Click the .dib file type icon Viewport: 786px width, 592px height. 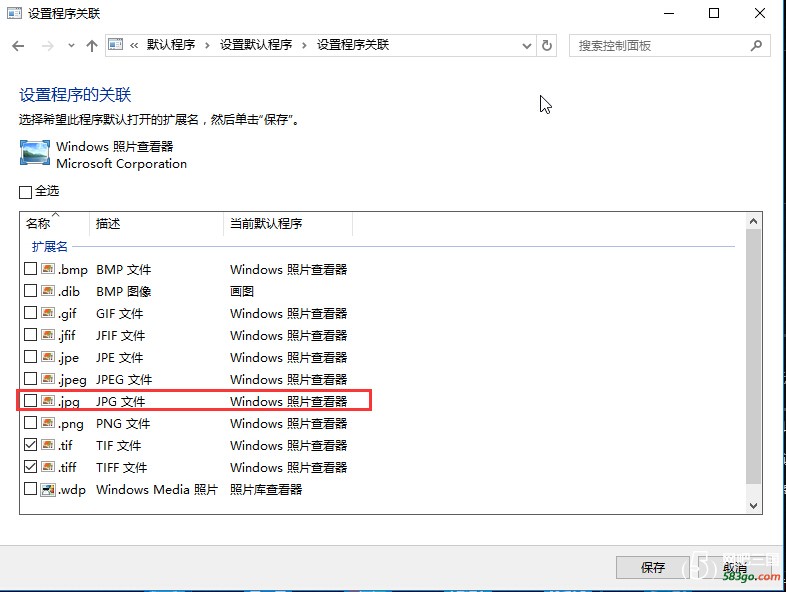click(48, 291)
